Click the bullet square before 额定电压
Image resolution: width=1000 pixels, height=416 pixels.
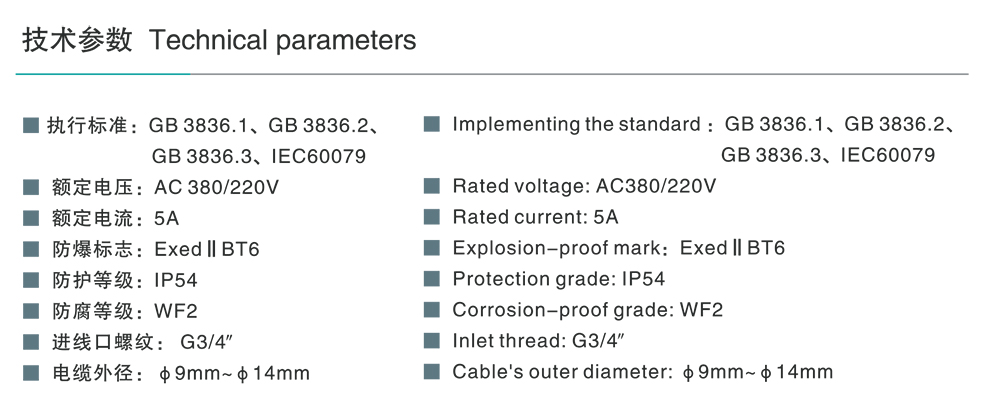30,187
